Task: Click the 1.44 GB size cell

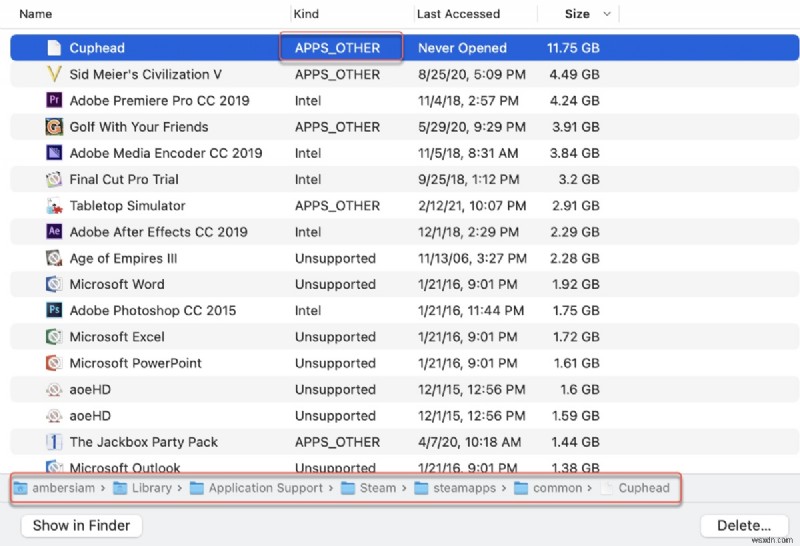Action: tap(576, 442)
